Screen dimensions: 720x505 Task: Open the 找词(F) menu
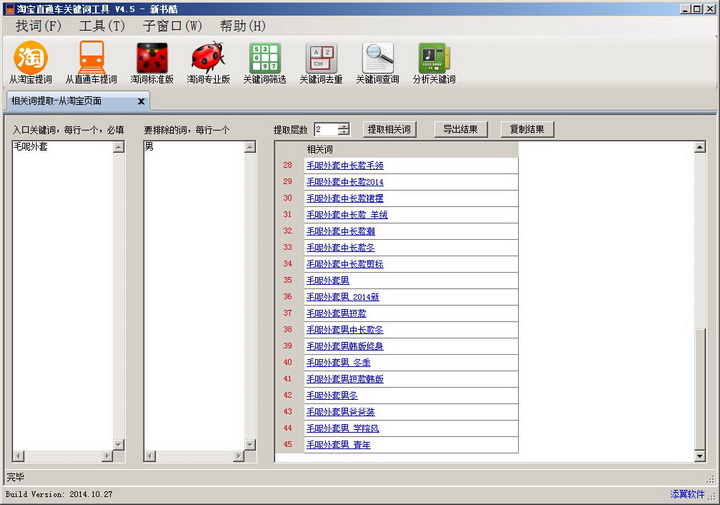(x=38, y=26)
